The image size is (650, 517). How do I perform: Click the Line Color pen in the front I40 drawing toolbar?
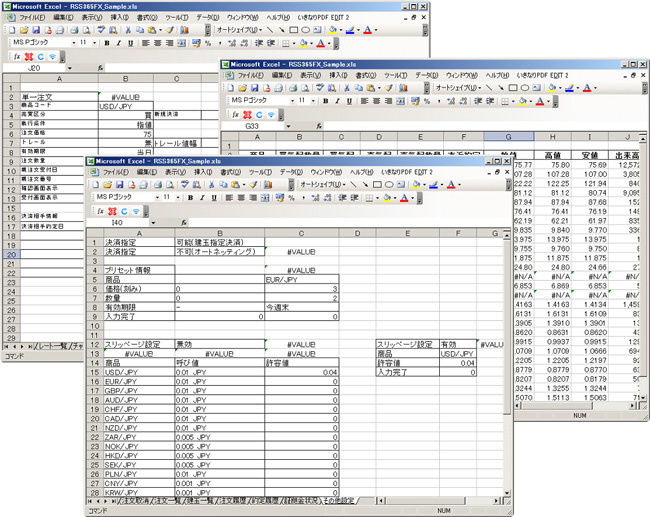[x=434, y=184]
